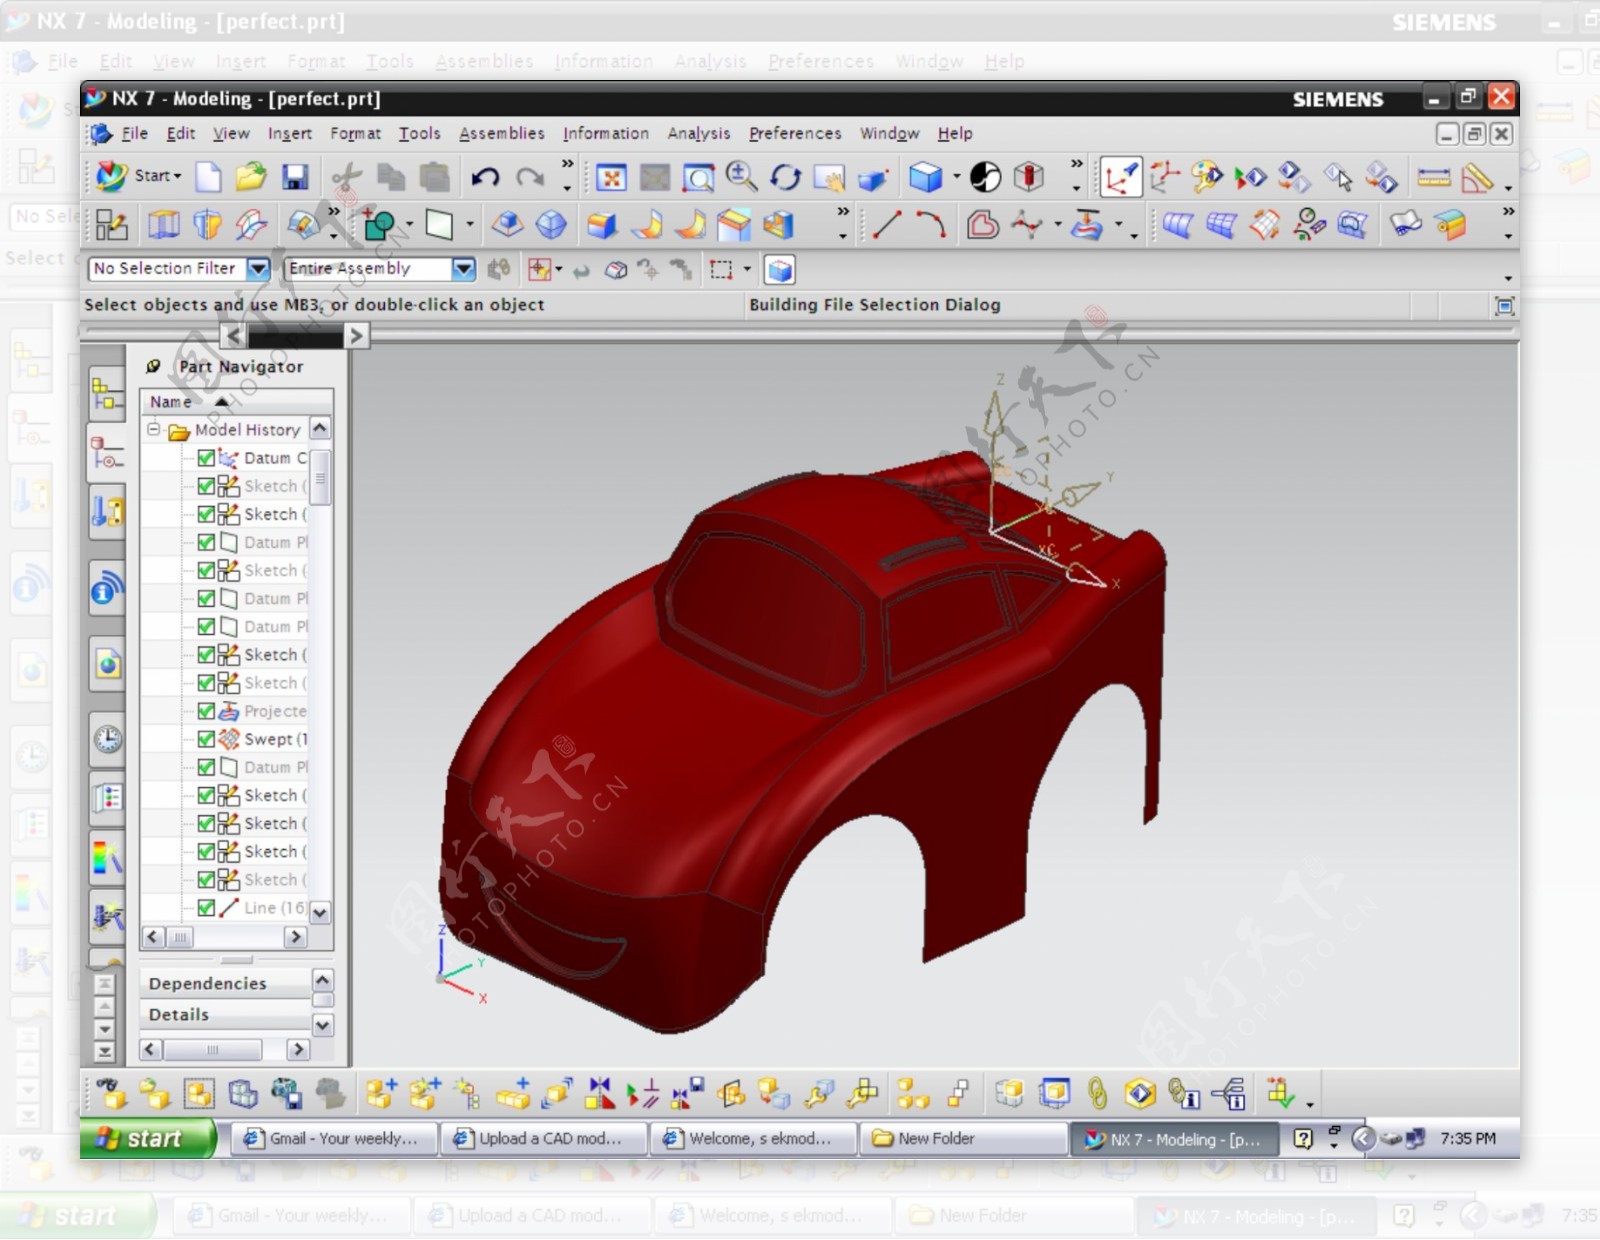Viewport: 1600px width, 1240px height.
Task: Toggle the checkbox of the first Sketch row
Action: (x=206, y=486)
